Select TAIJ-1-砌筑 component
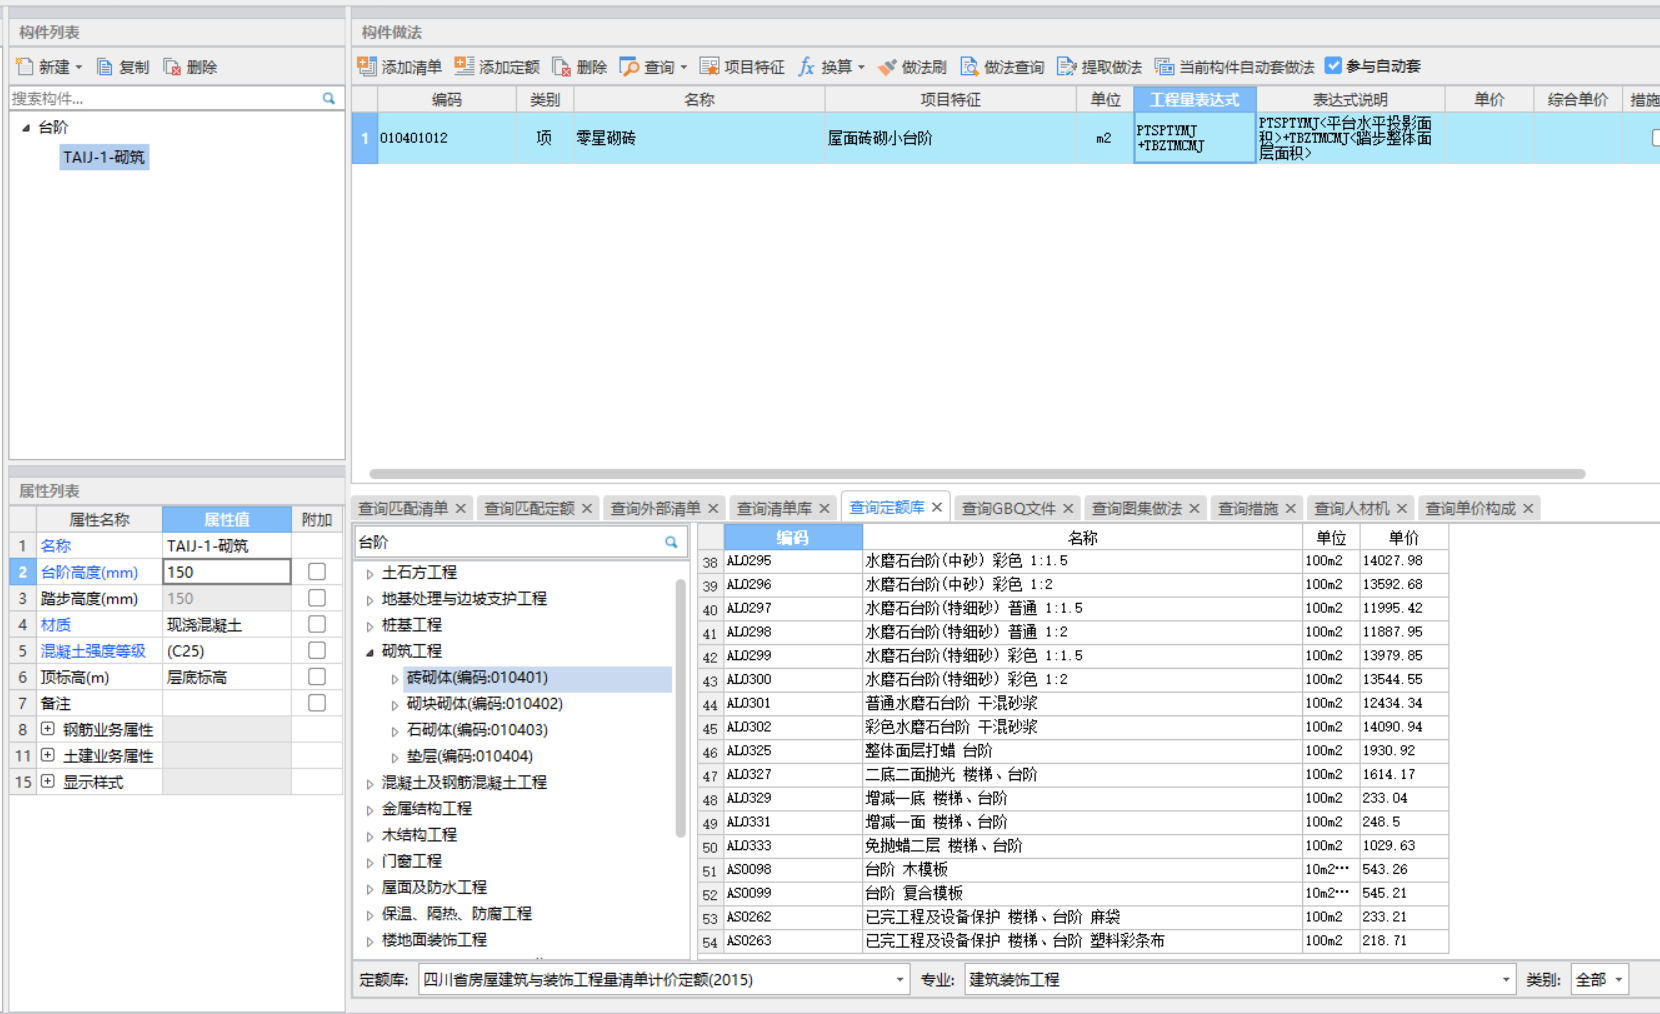 click(x=104, y=157)
